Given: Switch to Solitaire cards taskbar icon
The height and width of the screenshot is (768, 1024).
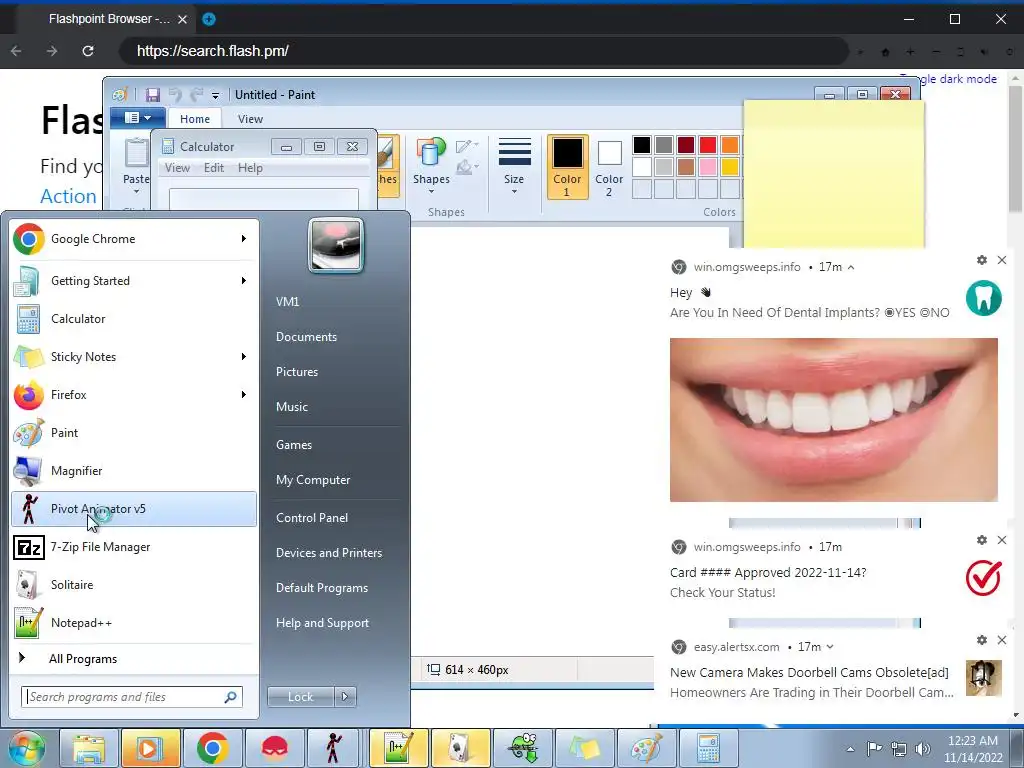Looking at the screenshot, I should 460,748.
